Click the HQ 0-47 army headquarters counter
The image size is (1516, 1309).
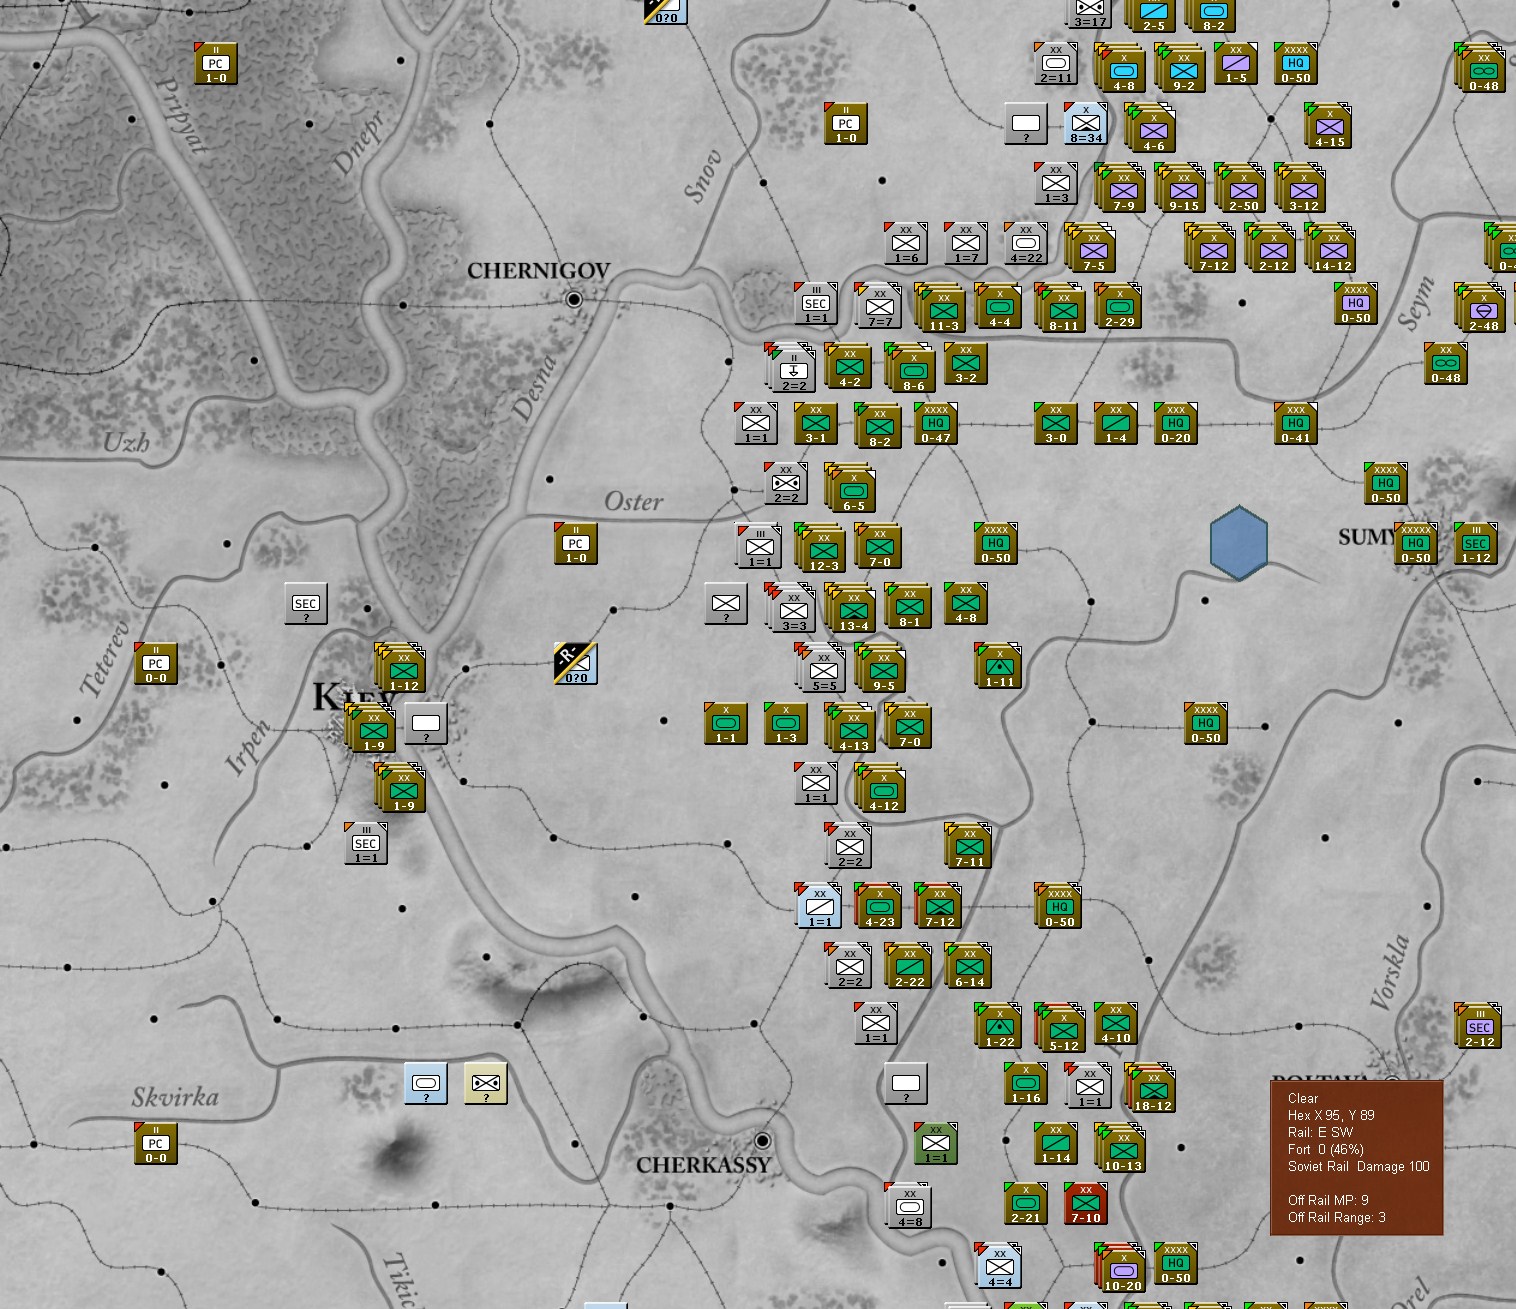(936, 424)
